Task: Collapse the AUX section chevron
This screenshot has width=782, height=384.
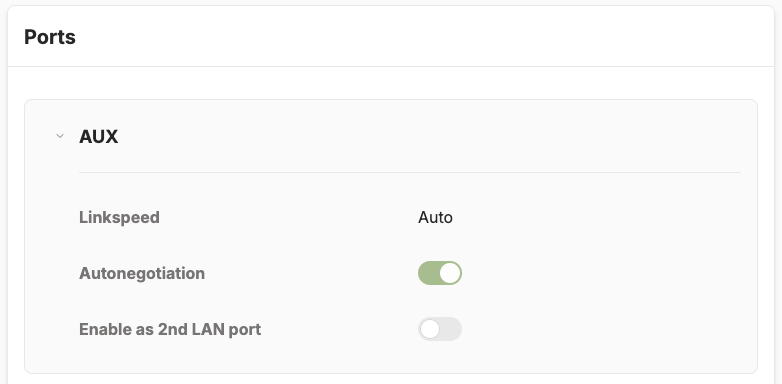Action: tap(60, 136)
